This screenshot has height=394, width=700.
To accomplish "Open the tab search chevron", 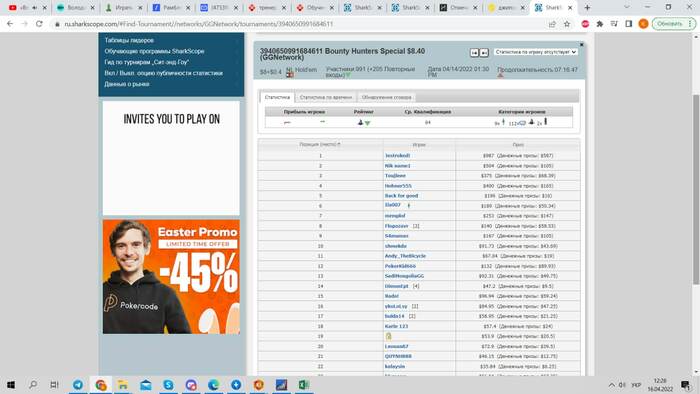I will pyautogui.click(x=626, y=7).
